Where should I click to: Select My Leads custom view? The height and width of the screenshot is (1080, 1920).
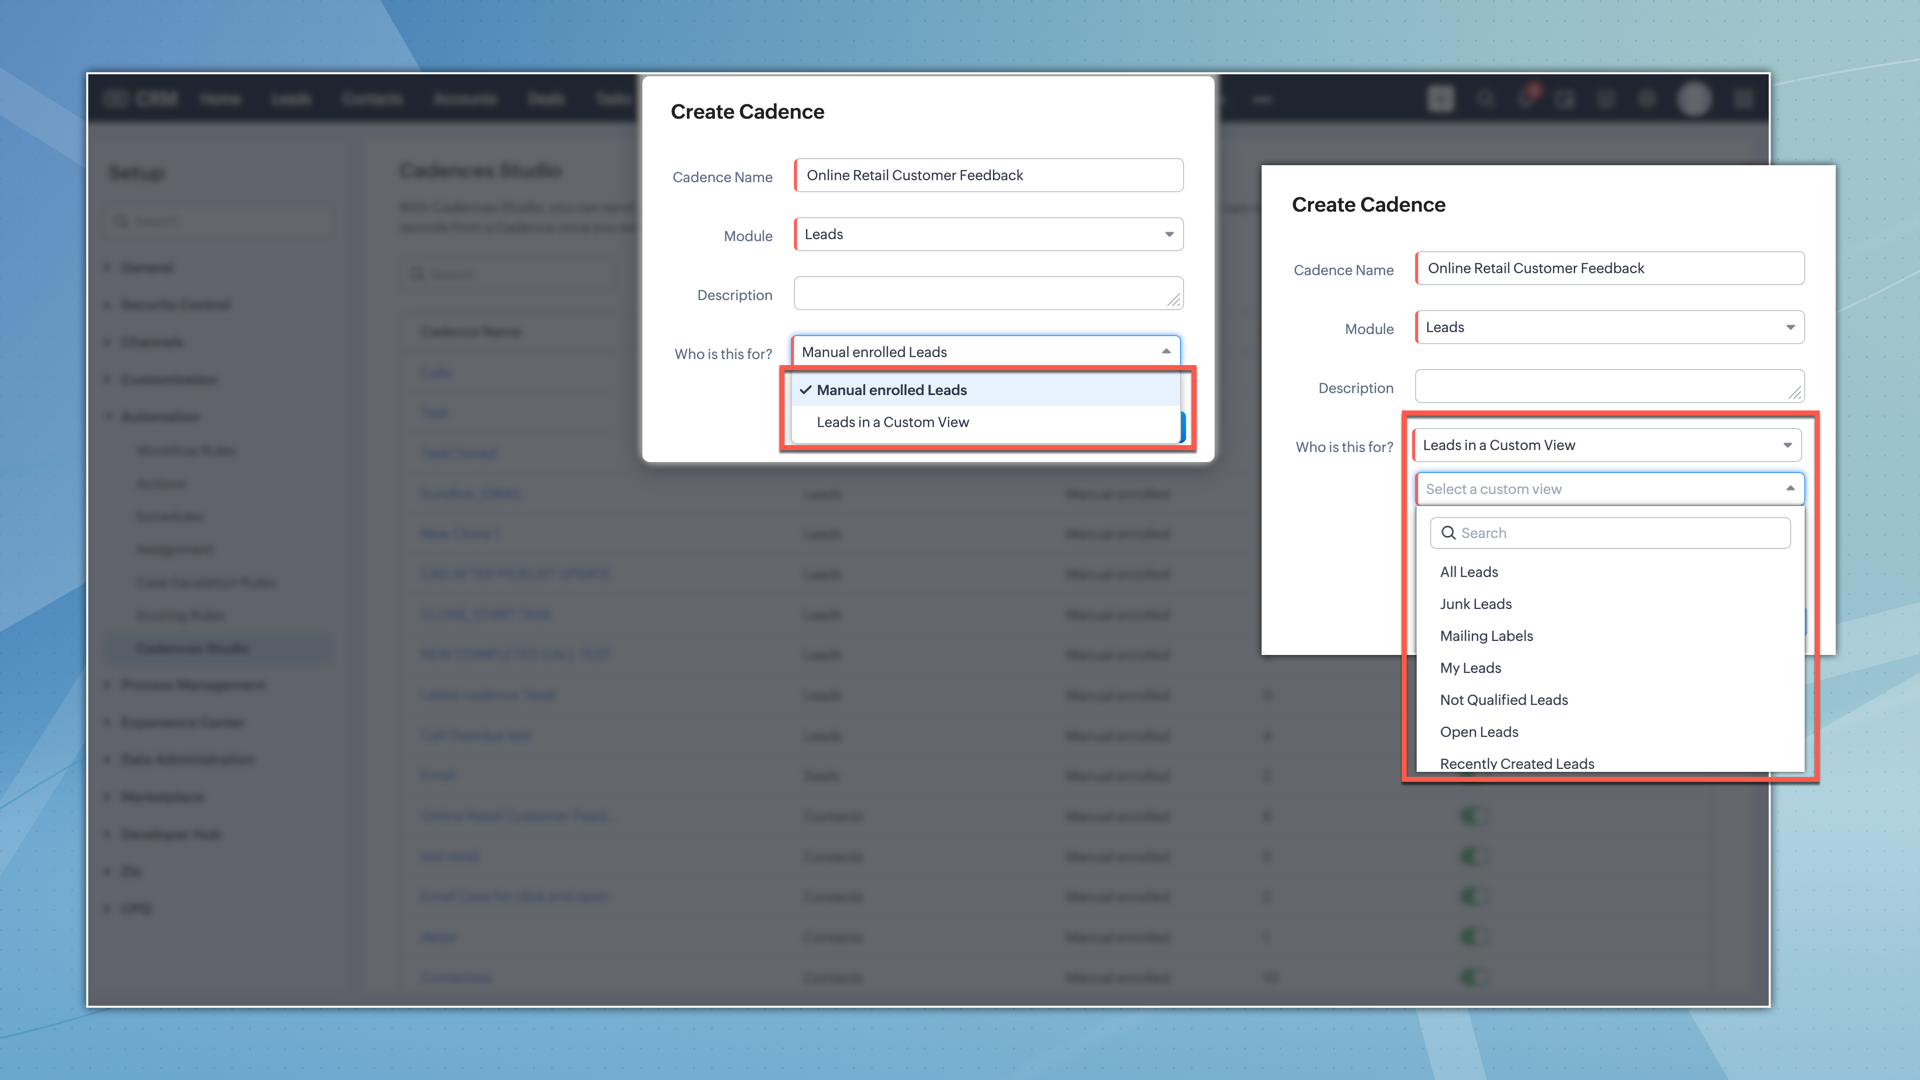coord(1470,668)
